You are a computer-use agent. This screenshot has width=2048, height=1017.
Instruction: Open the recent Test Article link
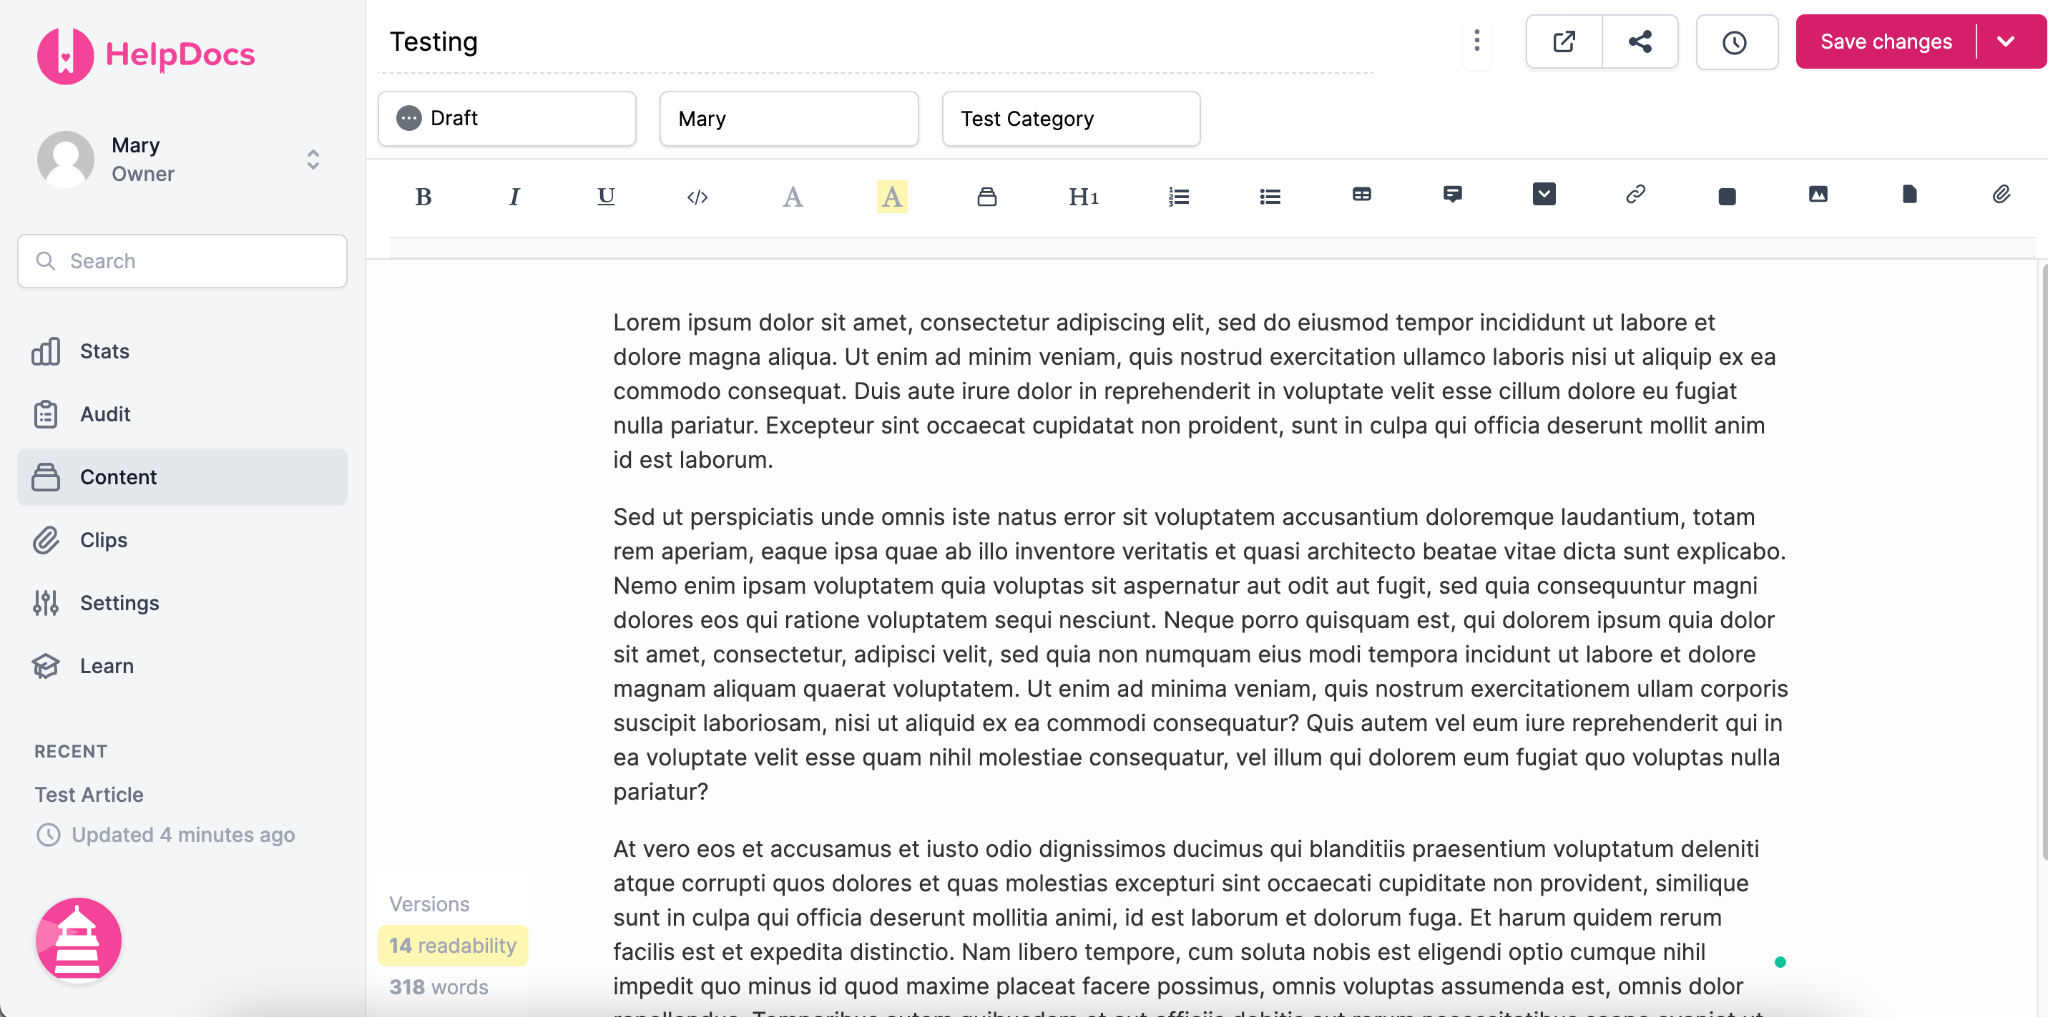click(89, 795)
